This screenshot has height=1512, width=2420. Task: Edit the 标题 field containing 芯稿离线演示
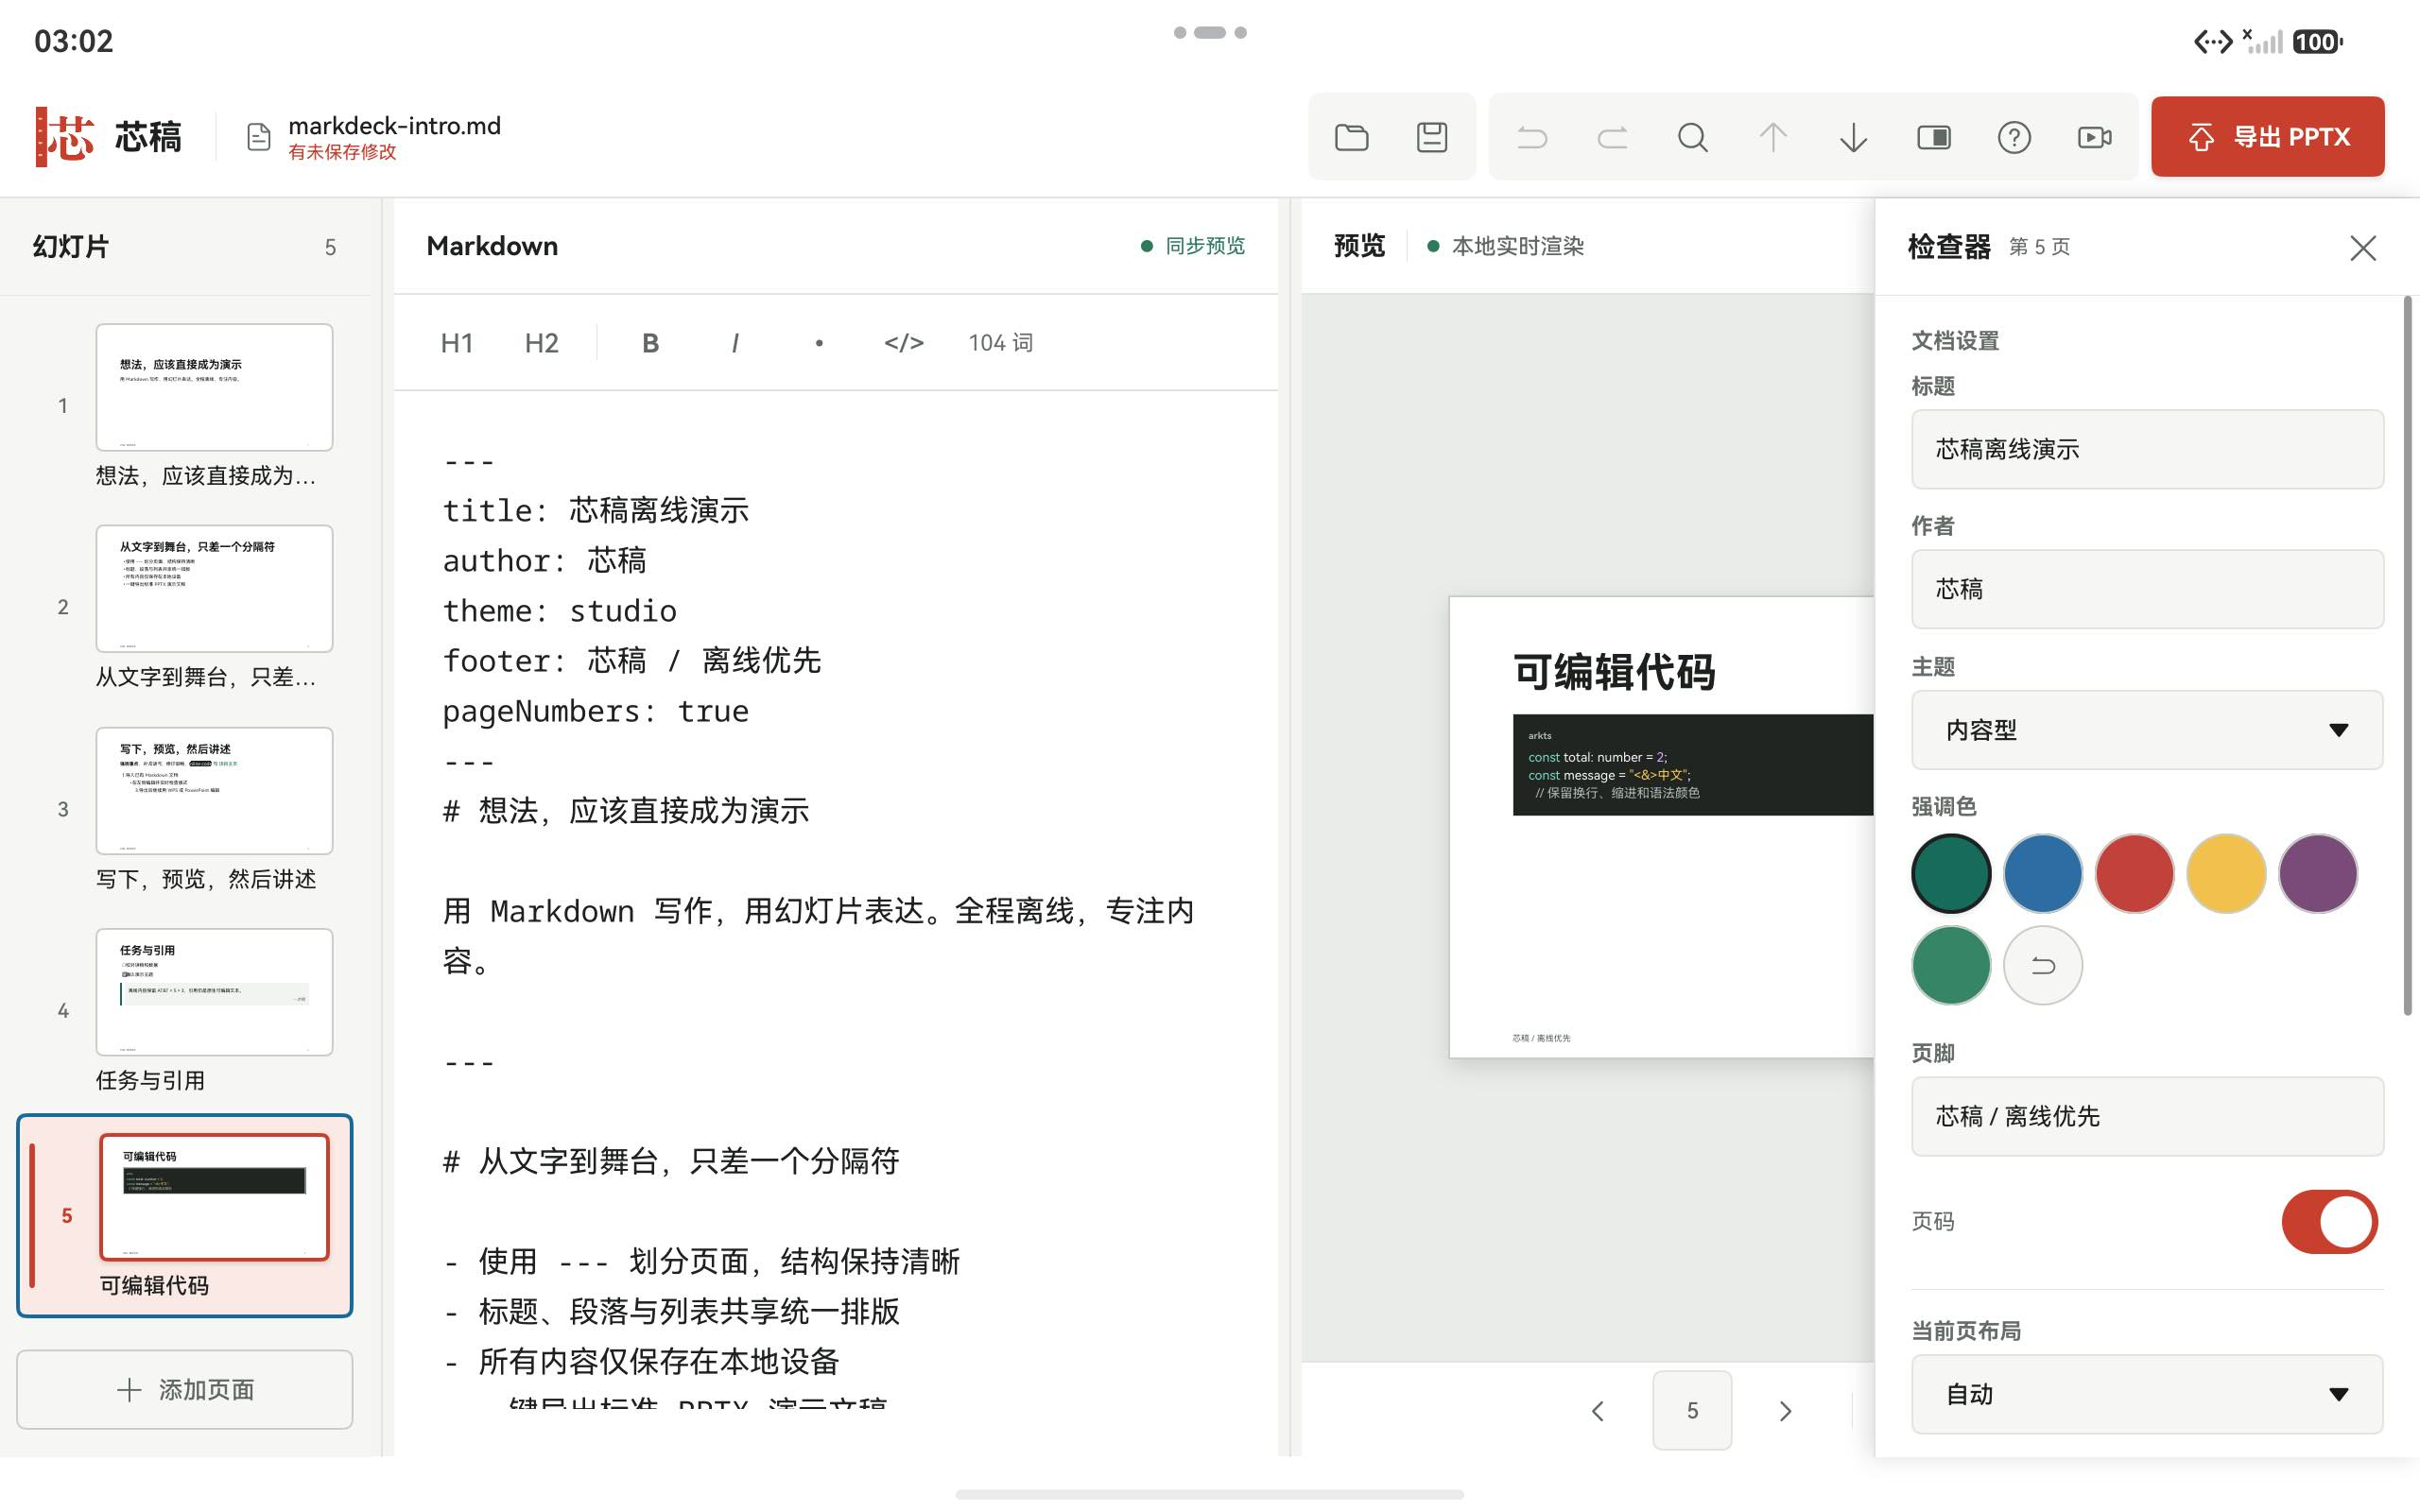click(2147, 449)
